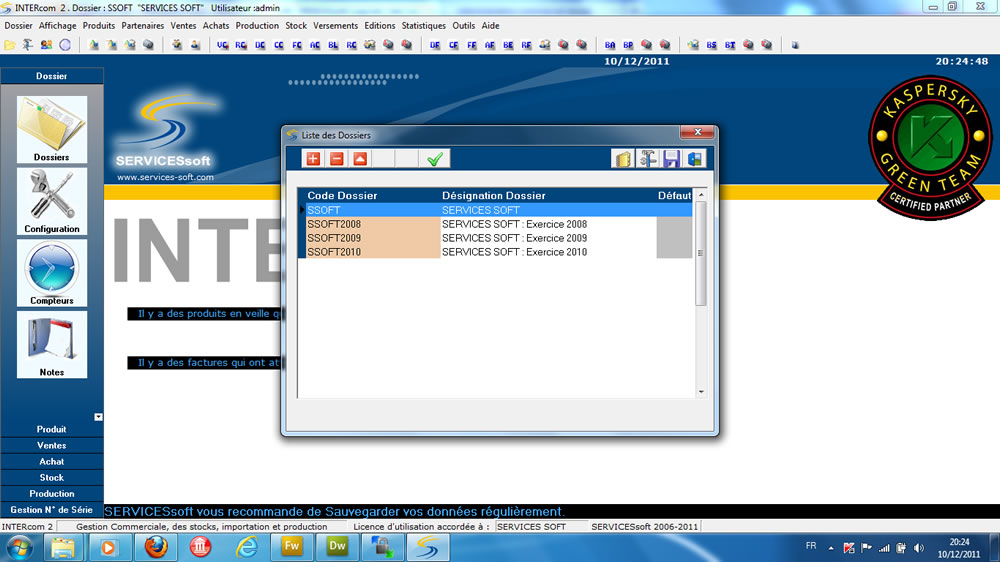Open the Dossier menu

click(18, 26)
